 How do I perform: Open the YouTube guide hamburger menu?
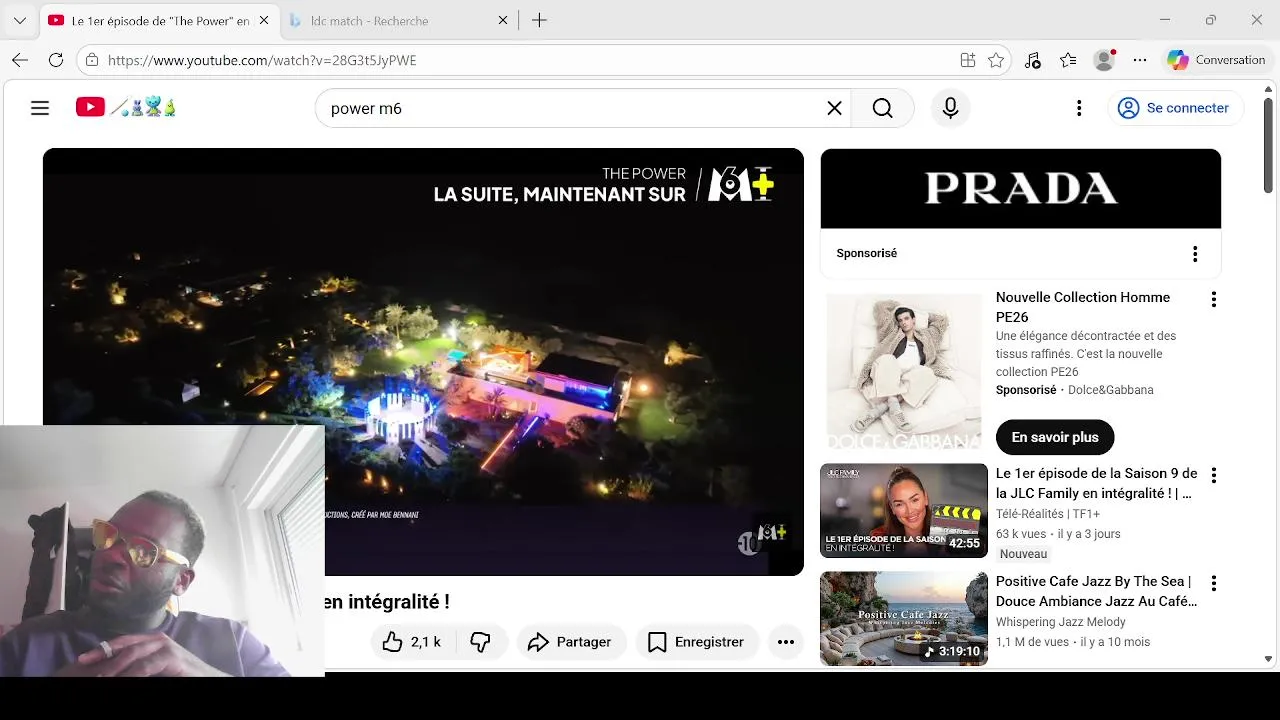tap(40, 108)
